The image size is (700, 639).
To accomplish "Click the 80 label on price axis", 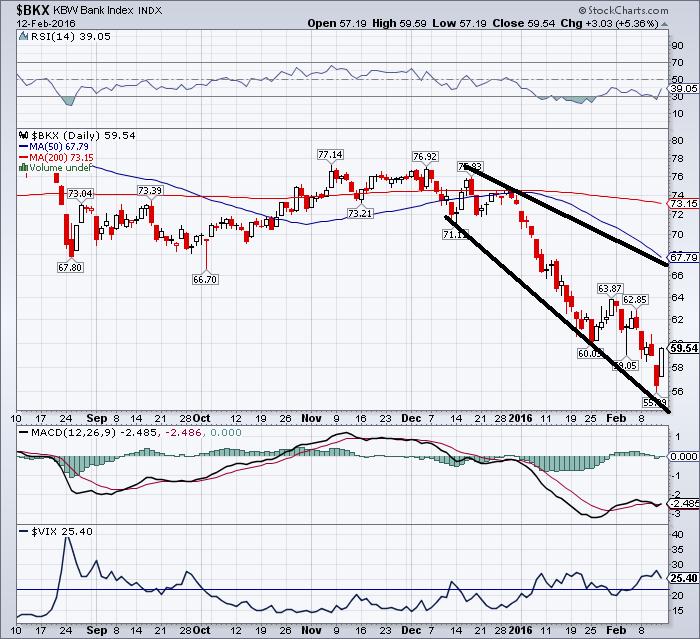I will click(x=677, y=140).
